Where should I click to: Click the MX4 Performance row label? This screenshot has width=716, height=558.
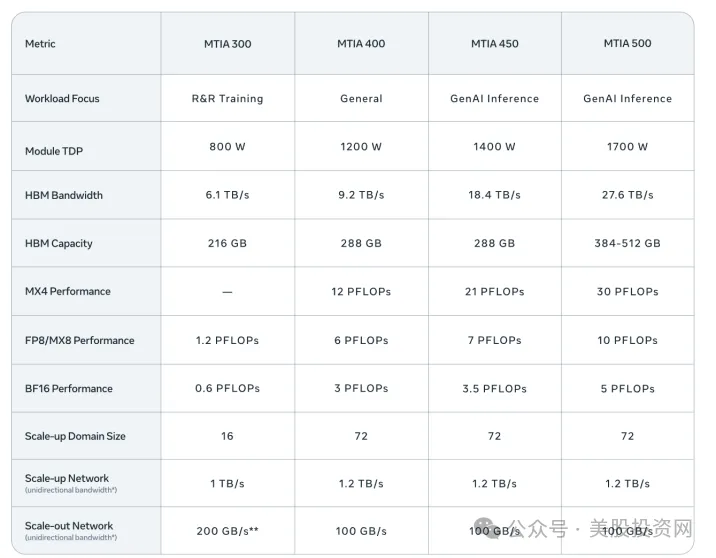pyautogui.click(x=68, y=291)
